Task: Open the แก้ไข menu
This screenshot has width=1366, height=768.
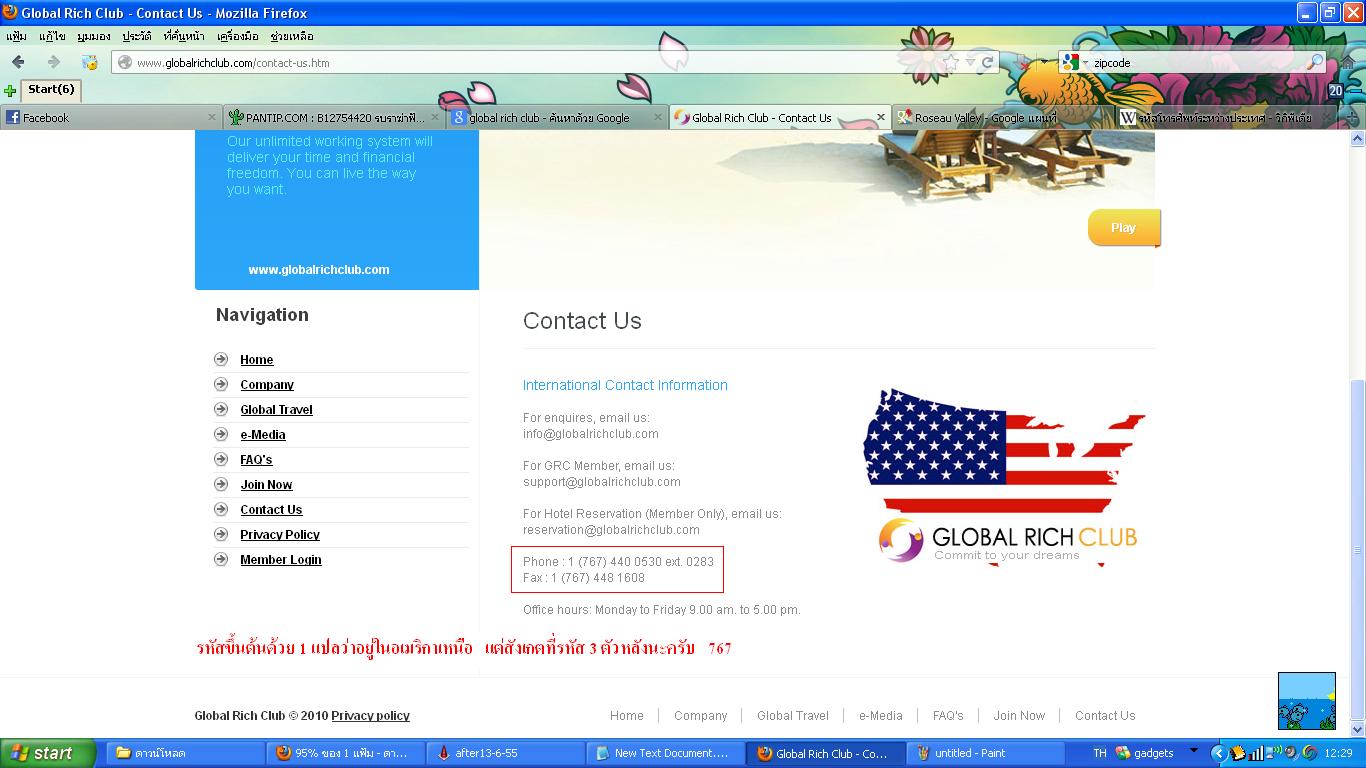Action: pos(52,36)
